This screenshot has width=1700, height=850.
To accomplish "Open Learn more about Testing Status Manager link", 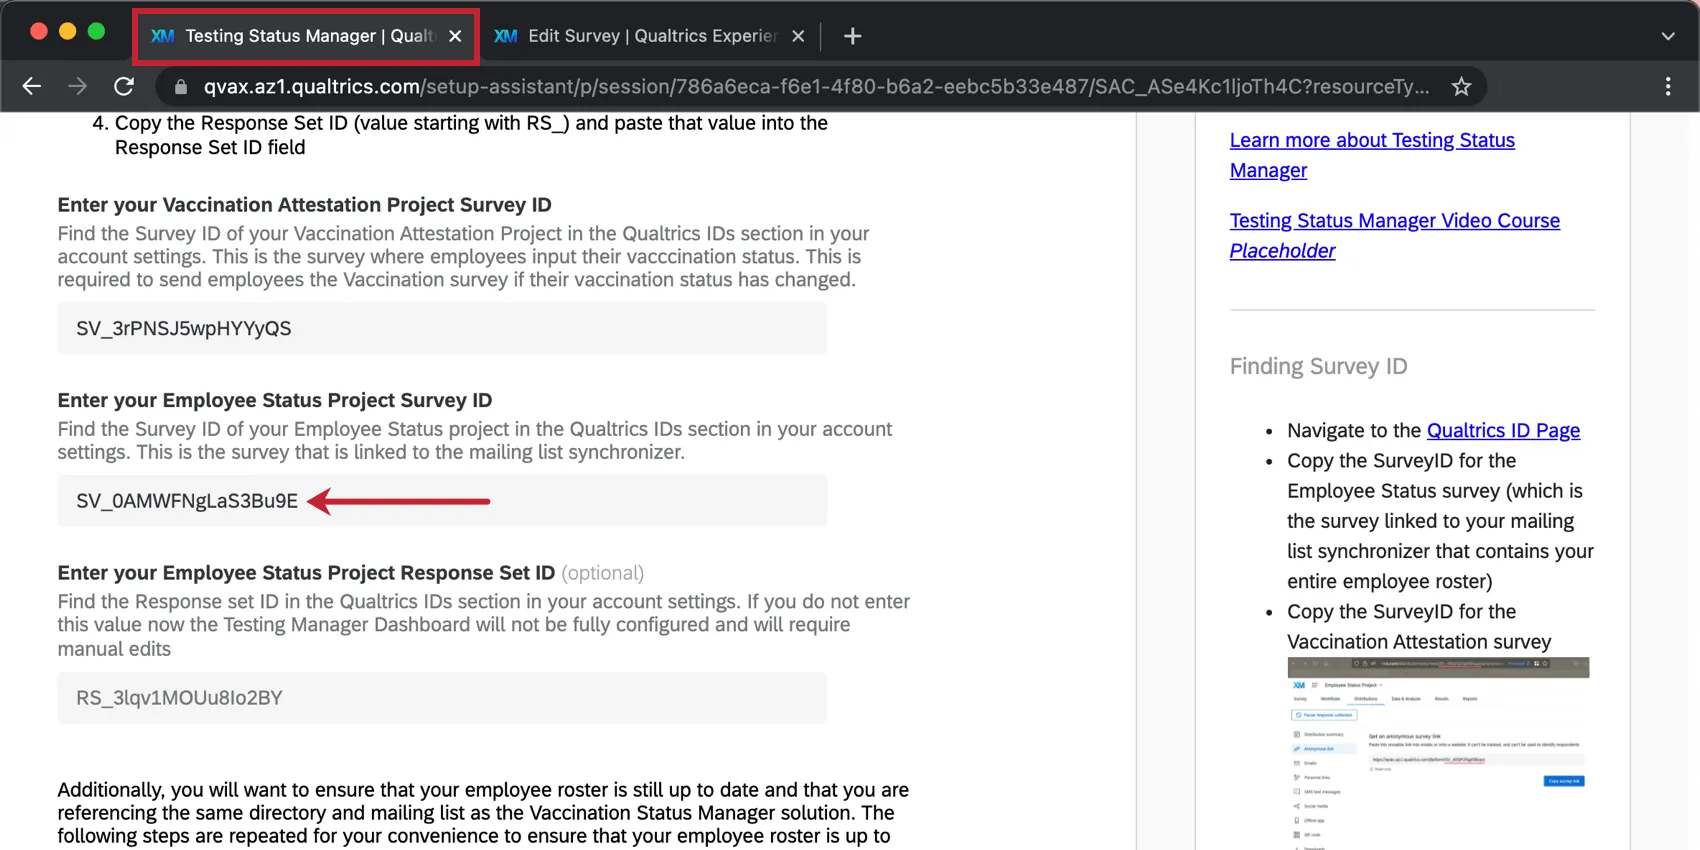I will [1371, 155].
